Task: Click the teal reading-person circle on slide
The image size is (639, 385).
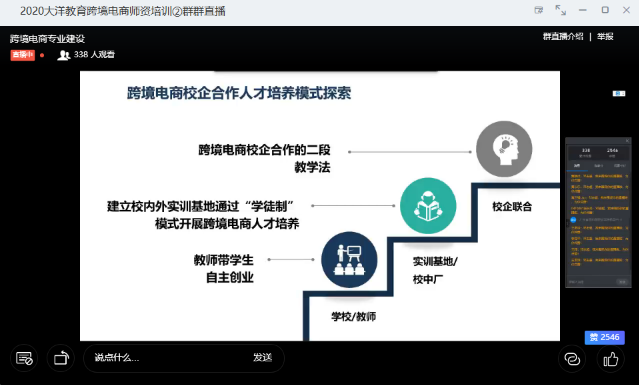Action: coord(428,205)
